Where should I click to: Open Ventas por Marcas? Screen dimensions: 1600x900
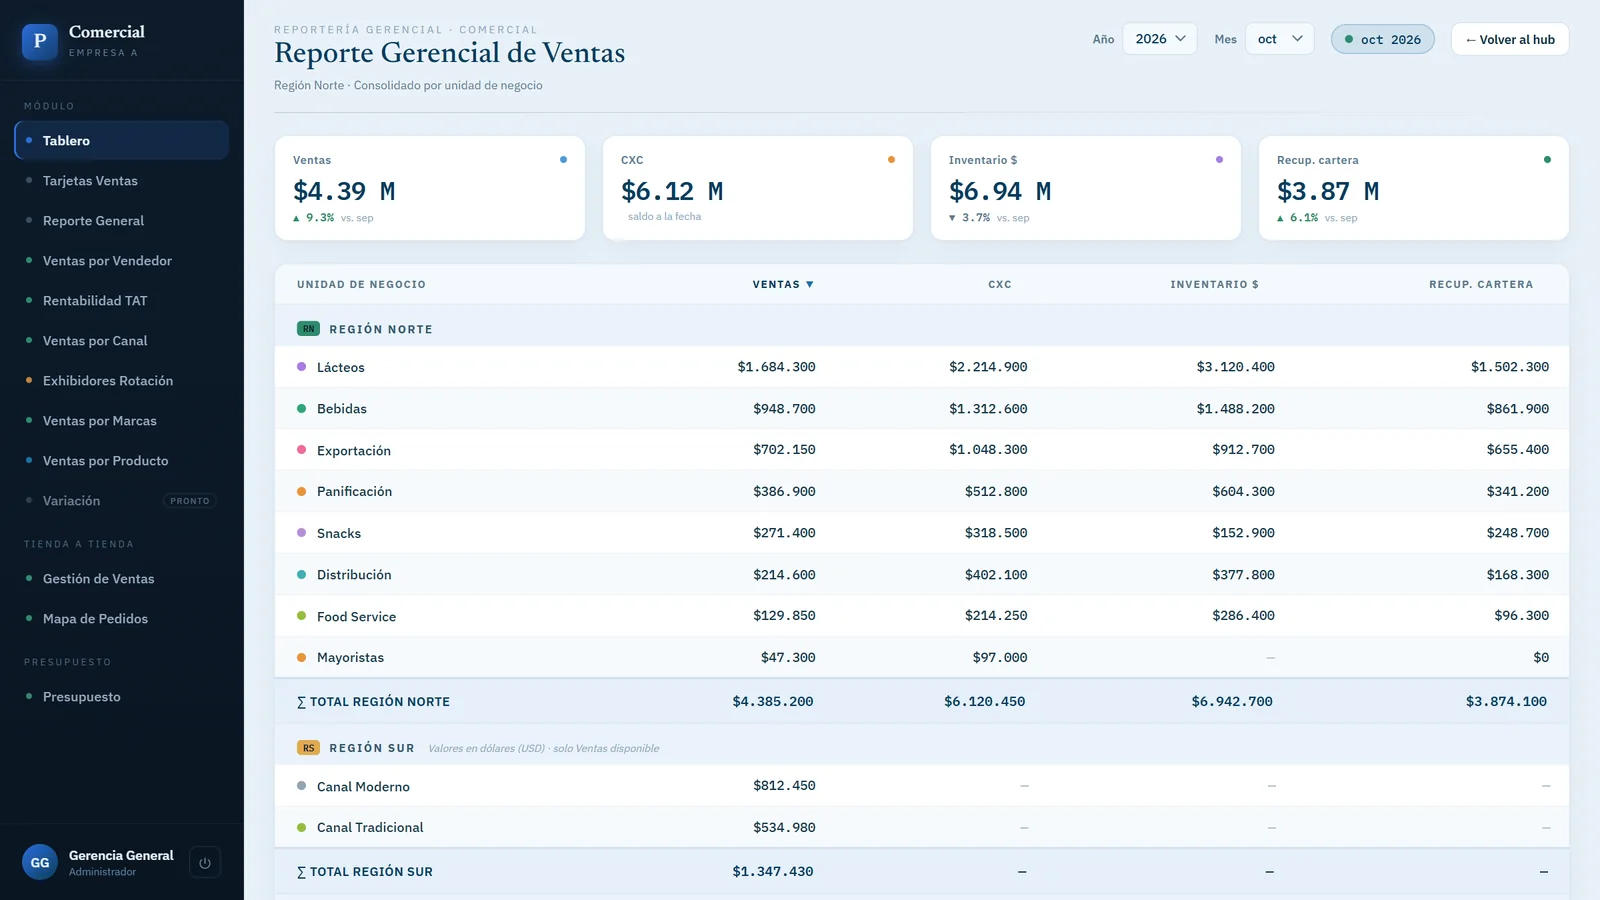121,421
